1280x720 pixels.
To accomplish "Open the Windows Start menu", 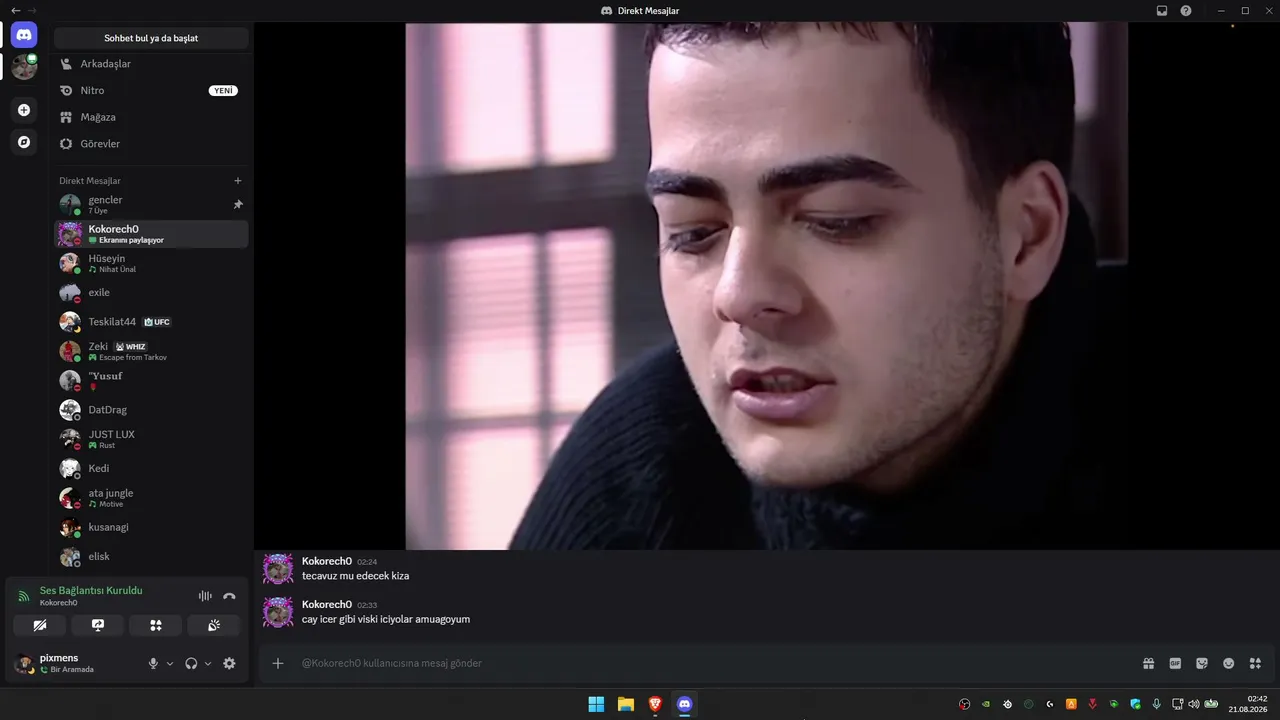I will 596,704.
